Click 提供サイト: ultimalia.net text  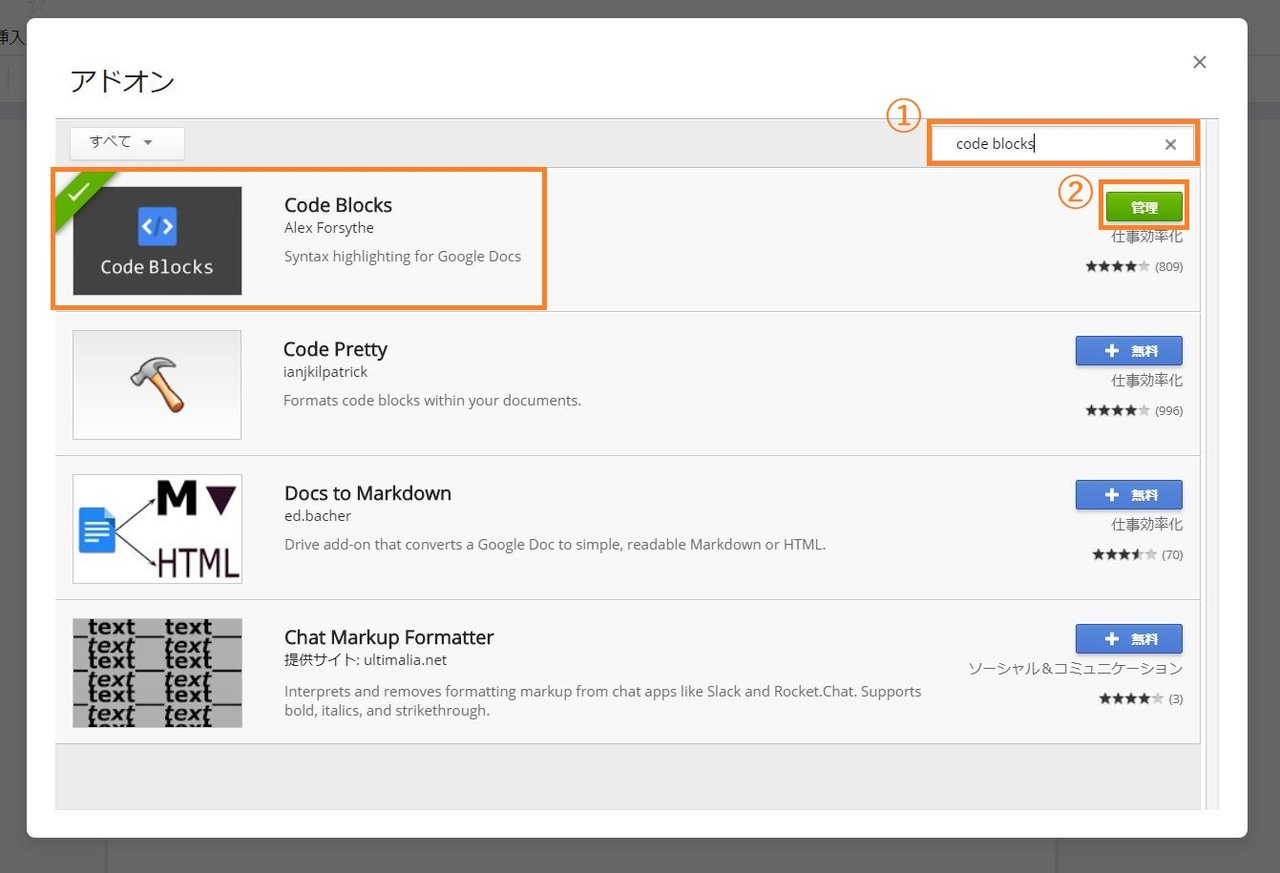tap(366, 660)
